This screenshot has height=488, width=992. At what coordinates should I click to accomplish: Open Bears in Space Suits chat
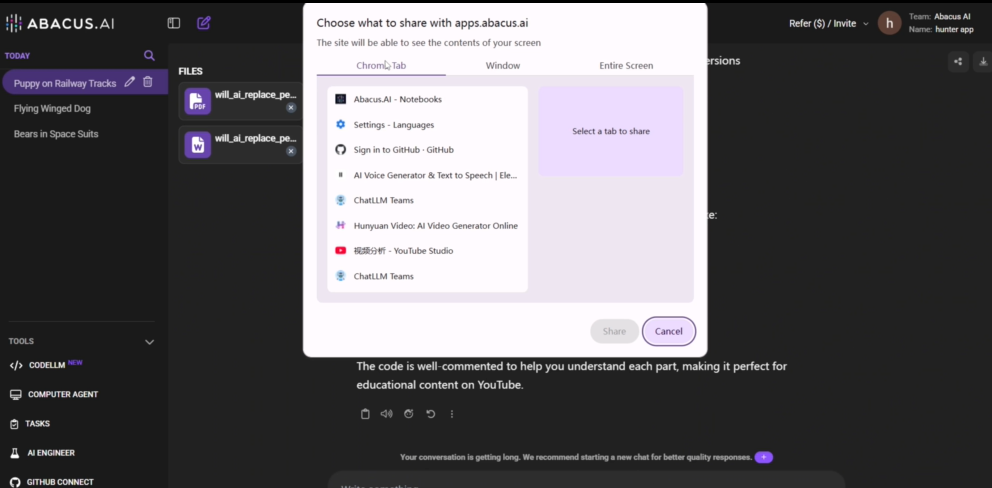coord(56,134)
